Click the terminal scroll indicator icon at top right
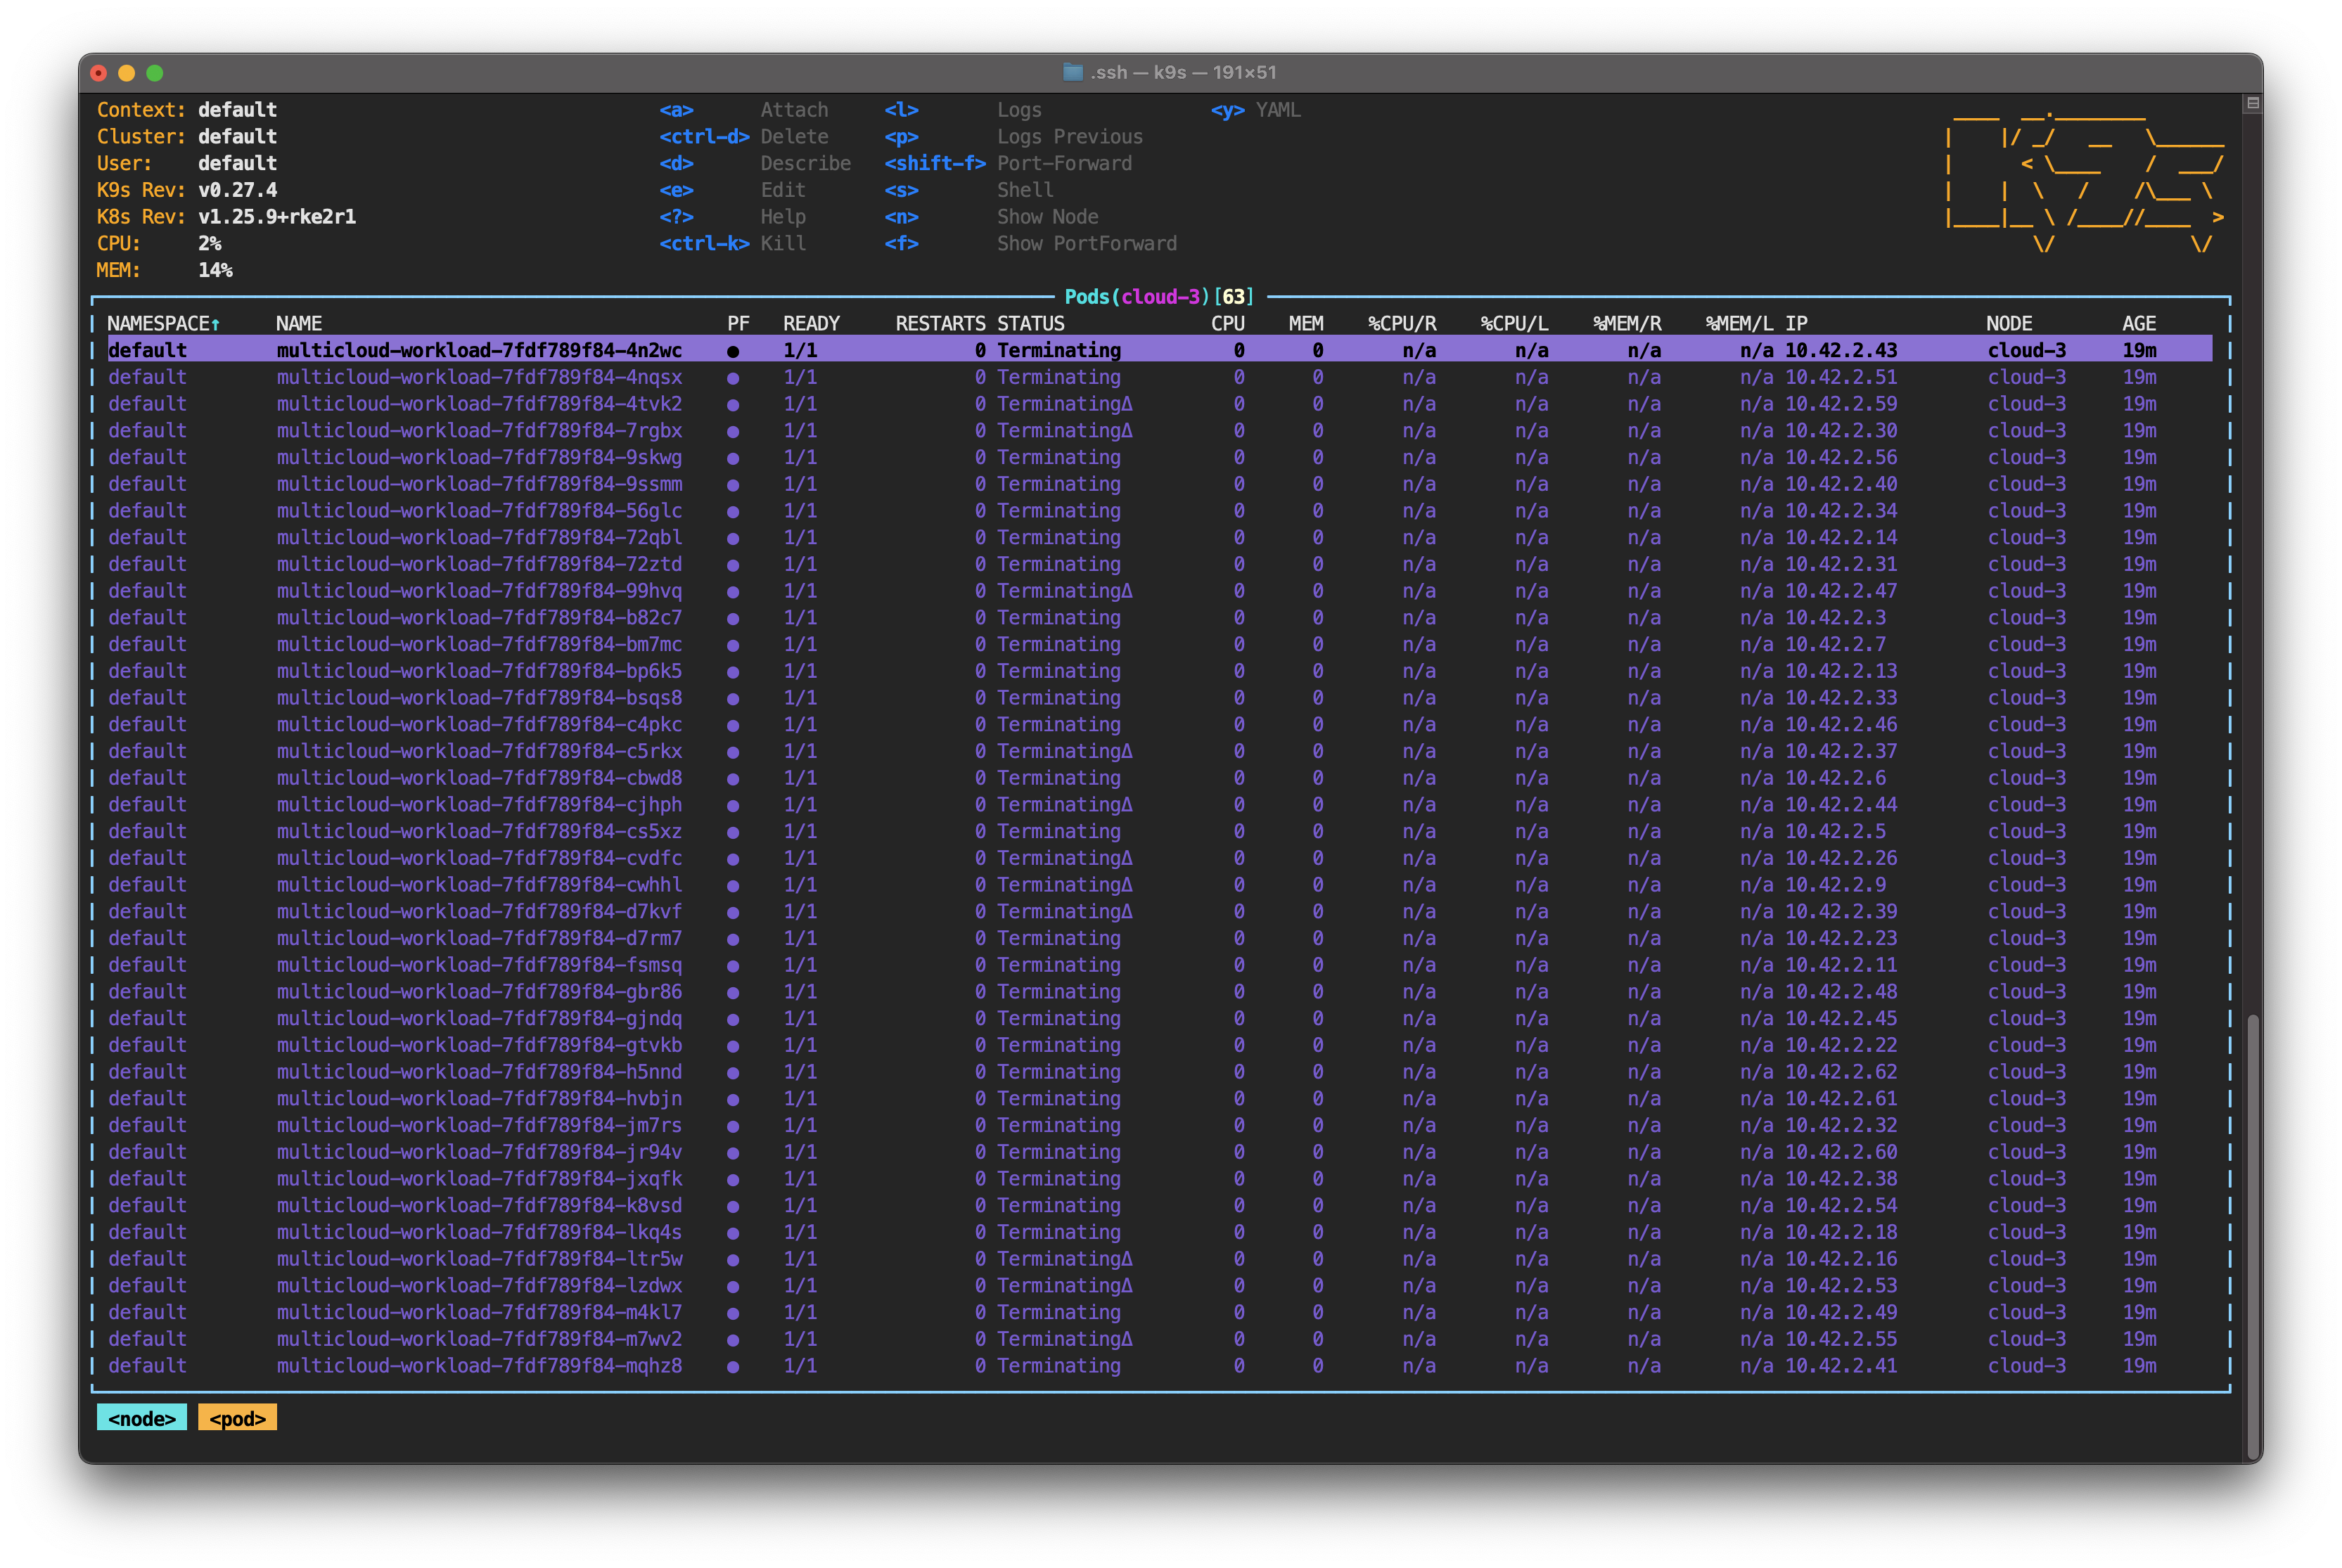 pos(2252,103)
